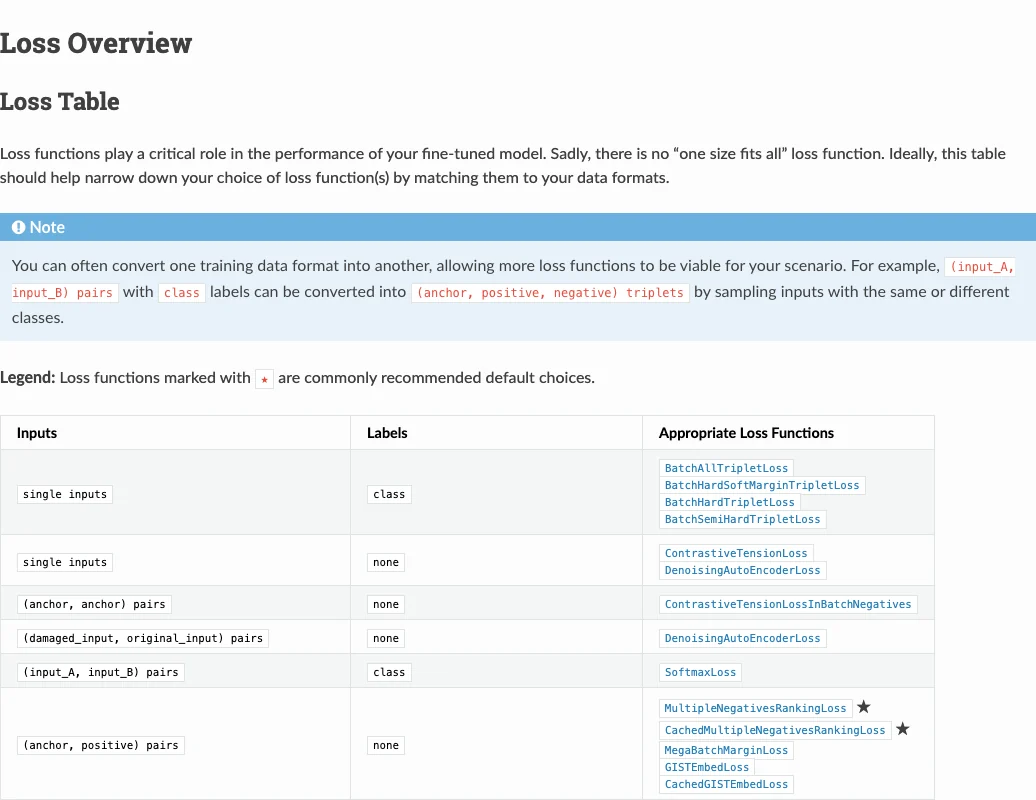Open the MultipleNegativesRankingLoss link

click(x=755, y=708)
